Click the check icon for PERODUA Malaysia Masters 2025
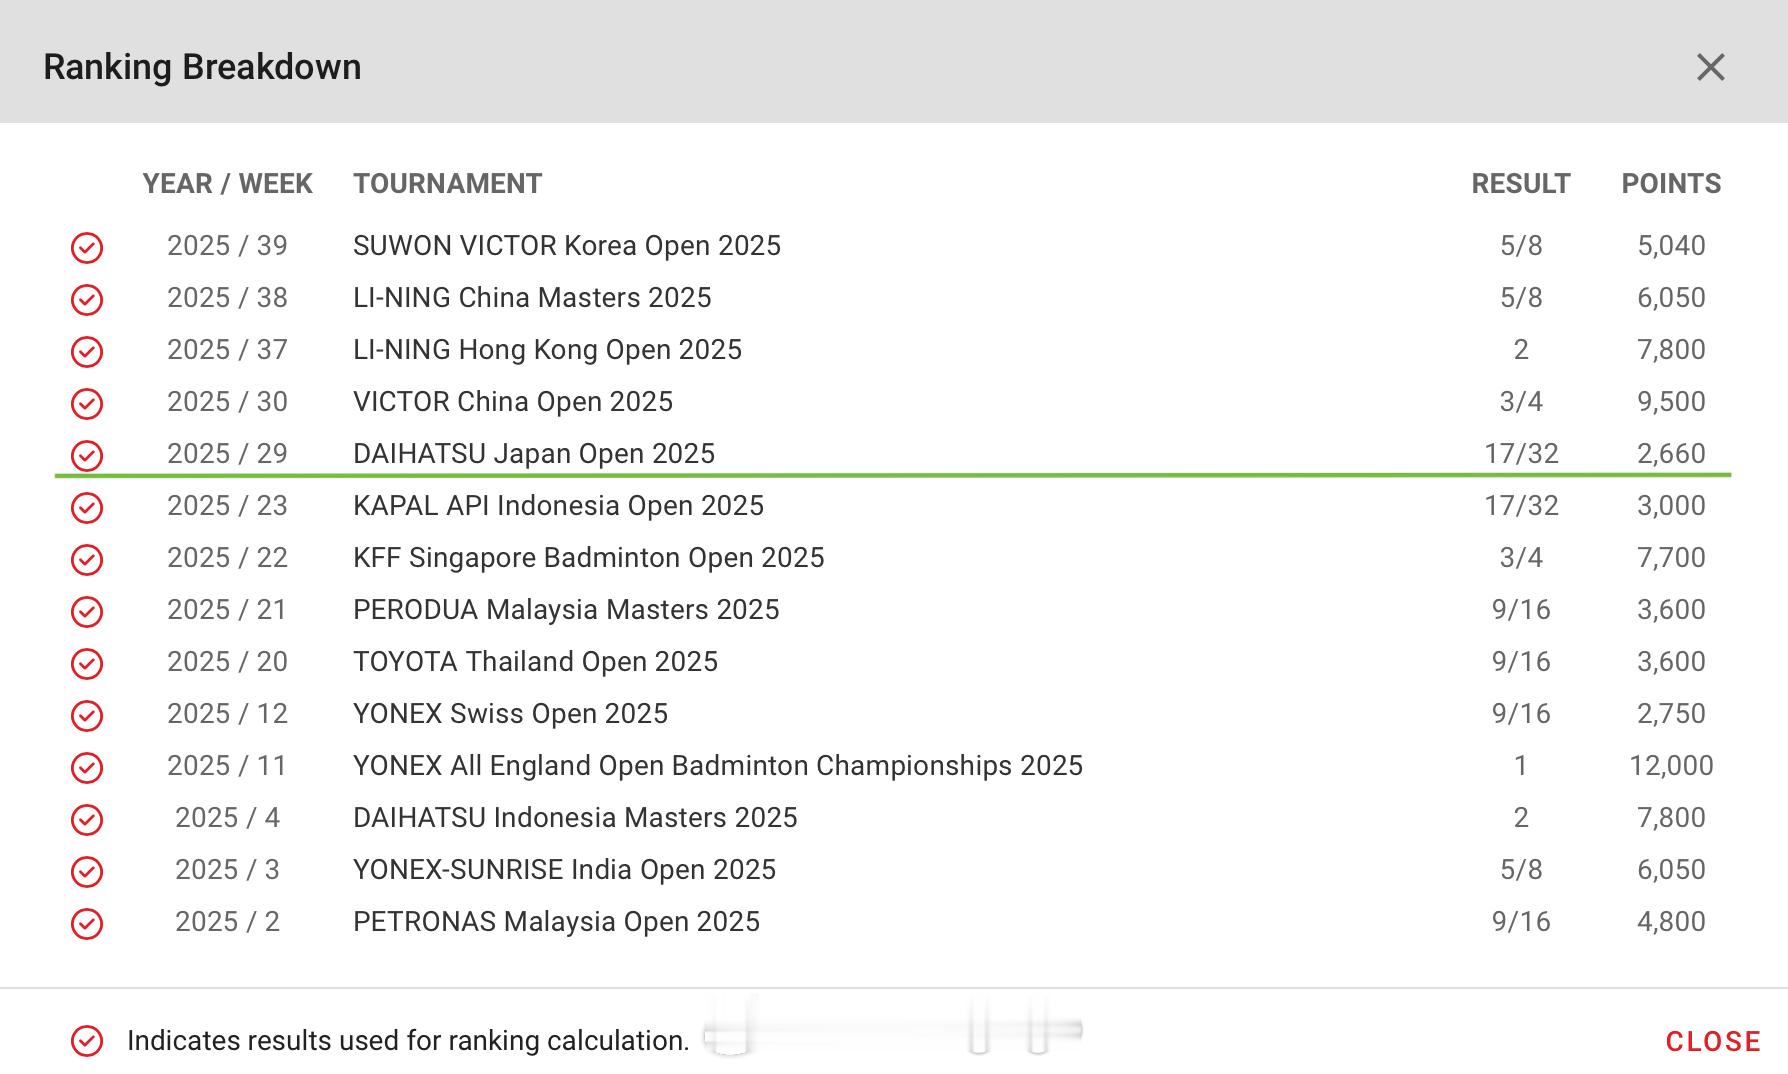1788x1074 pixels. point(87,611)
